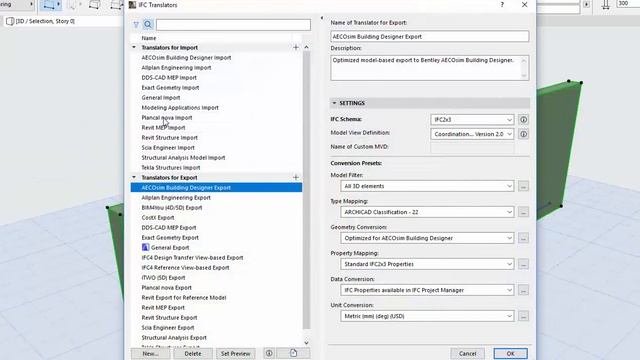640x360 pixels.
Task: Select General Import translator
Action: point(161,98)
